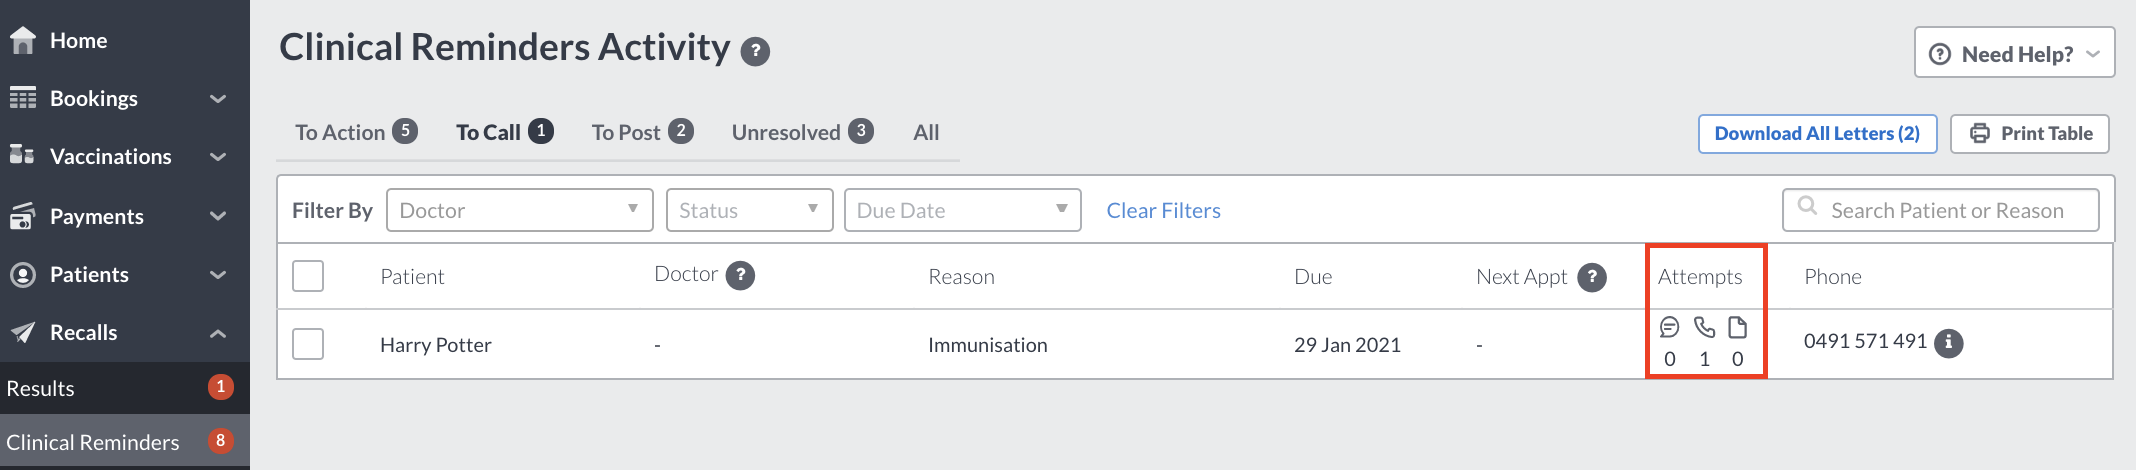Viewport: 2136px width, 470px height.
Task: Collapse the Recalls sidebar section
Action: point(218,333)
